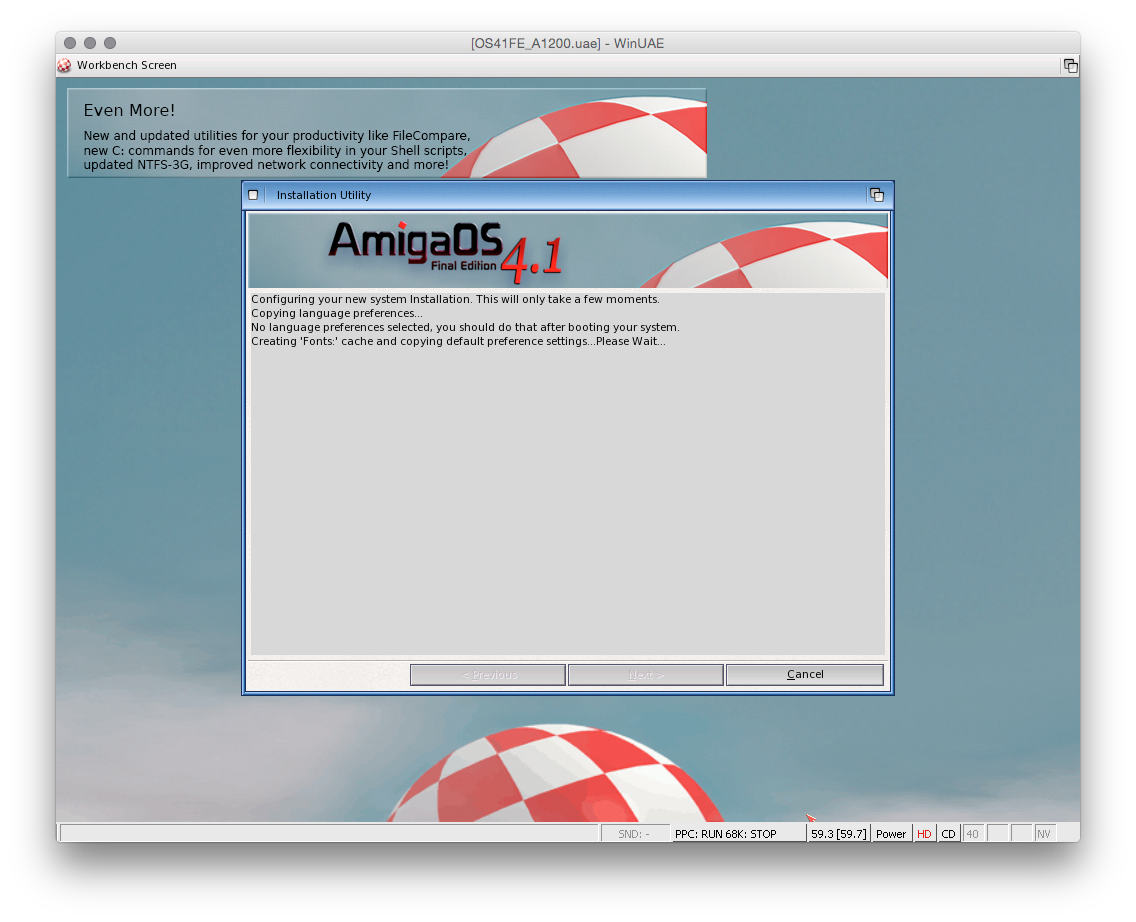The height and width of the screenshot is (922, 1136).
Task: Cancel the installation
Action: 805,674
